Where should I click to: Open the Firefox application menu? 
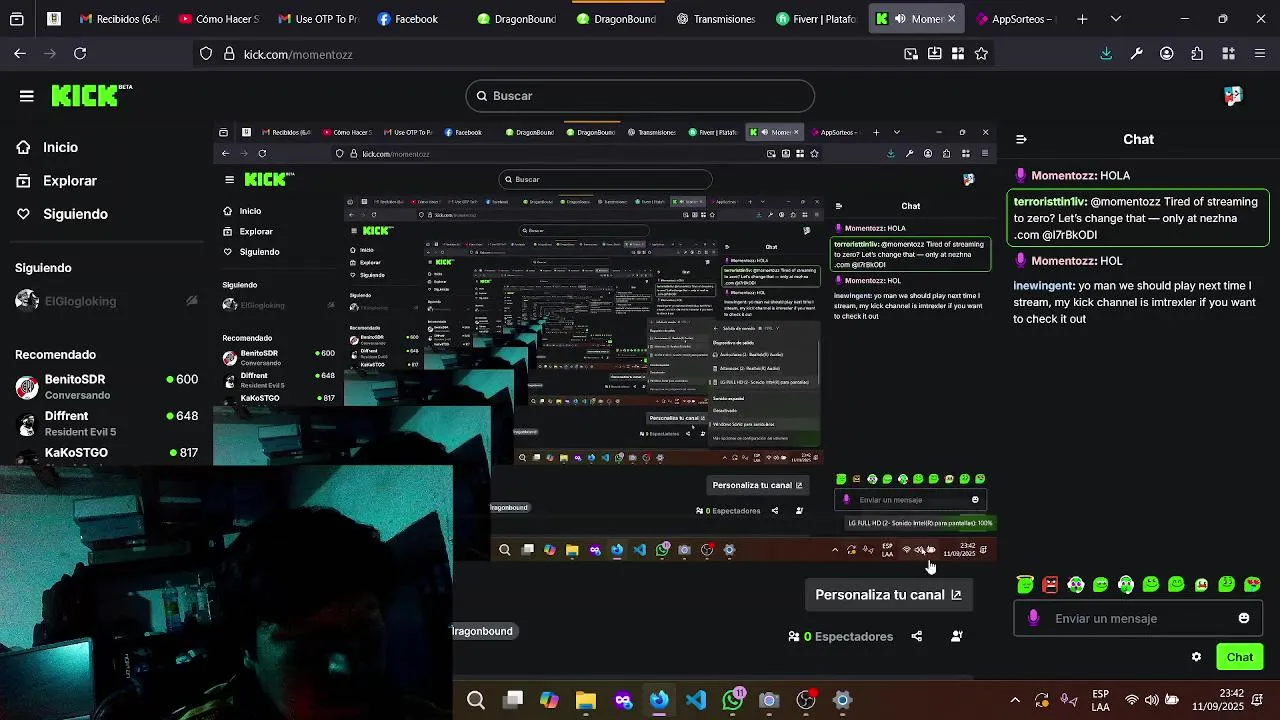click(1259, 54)
